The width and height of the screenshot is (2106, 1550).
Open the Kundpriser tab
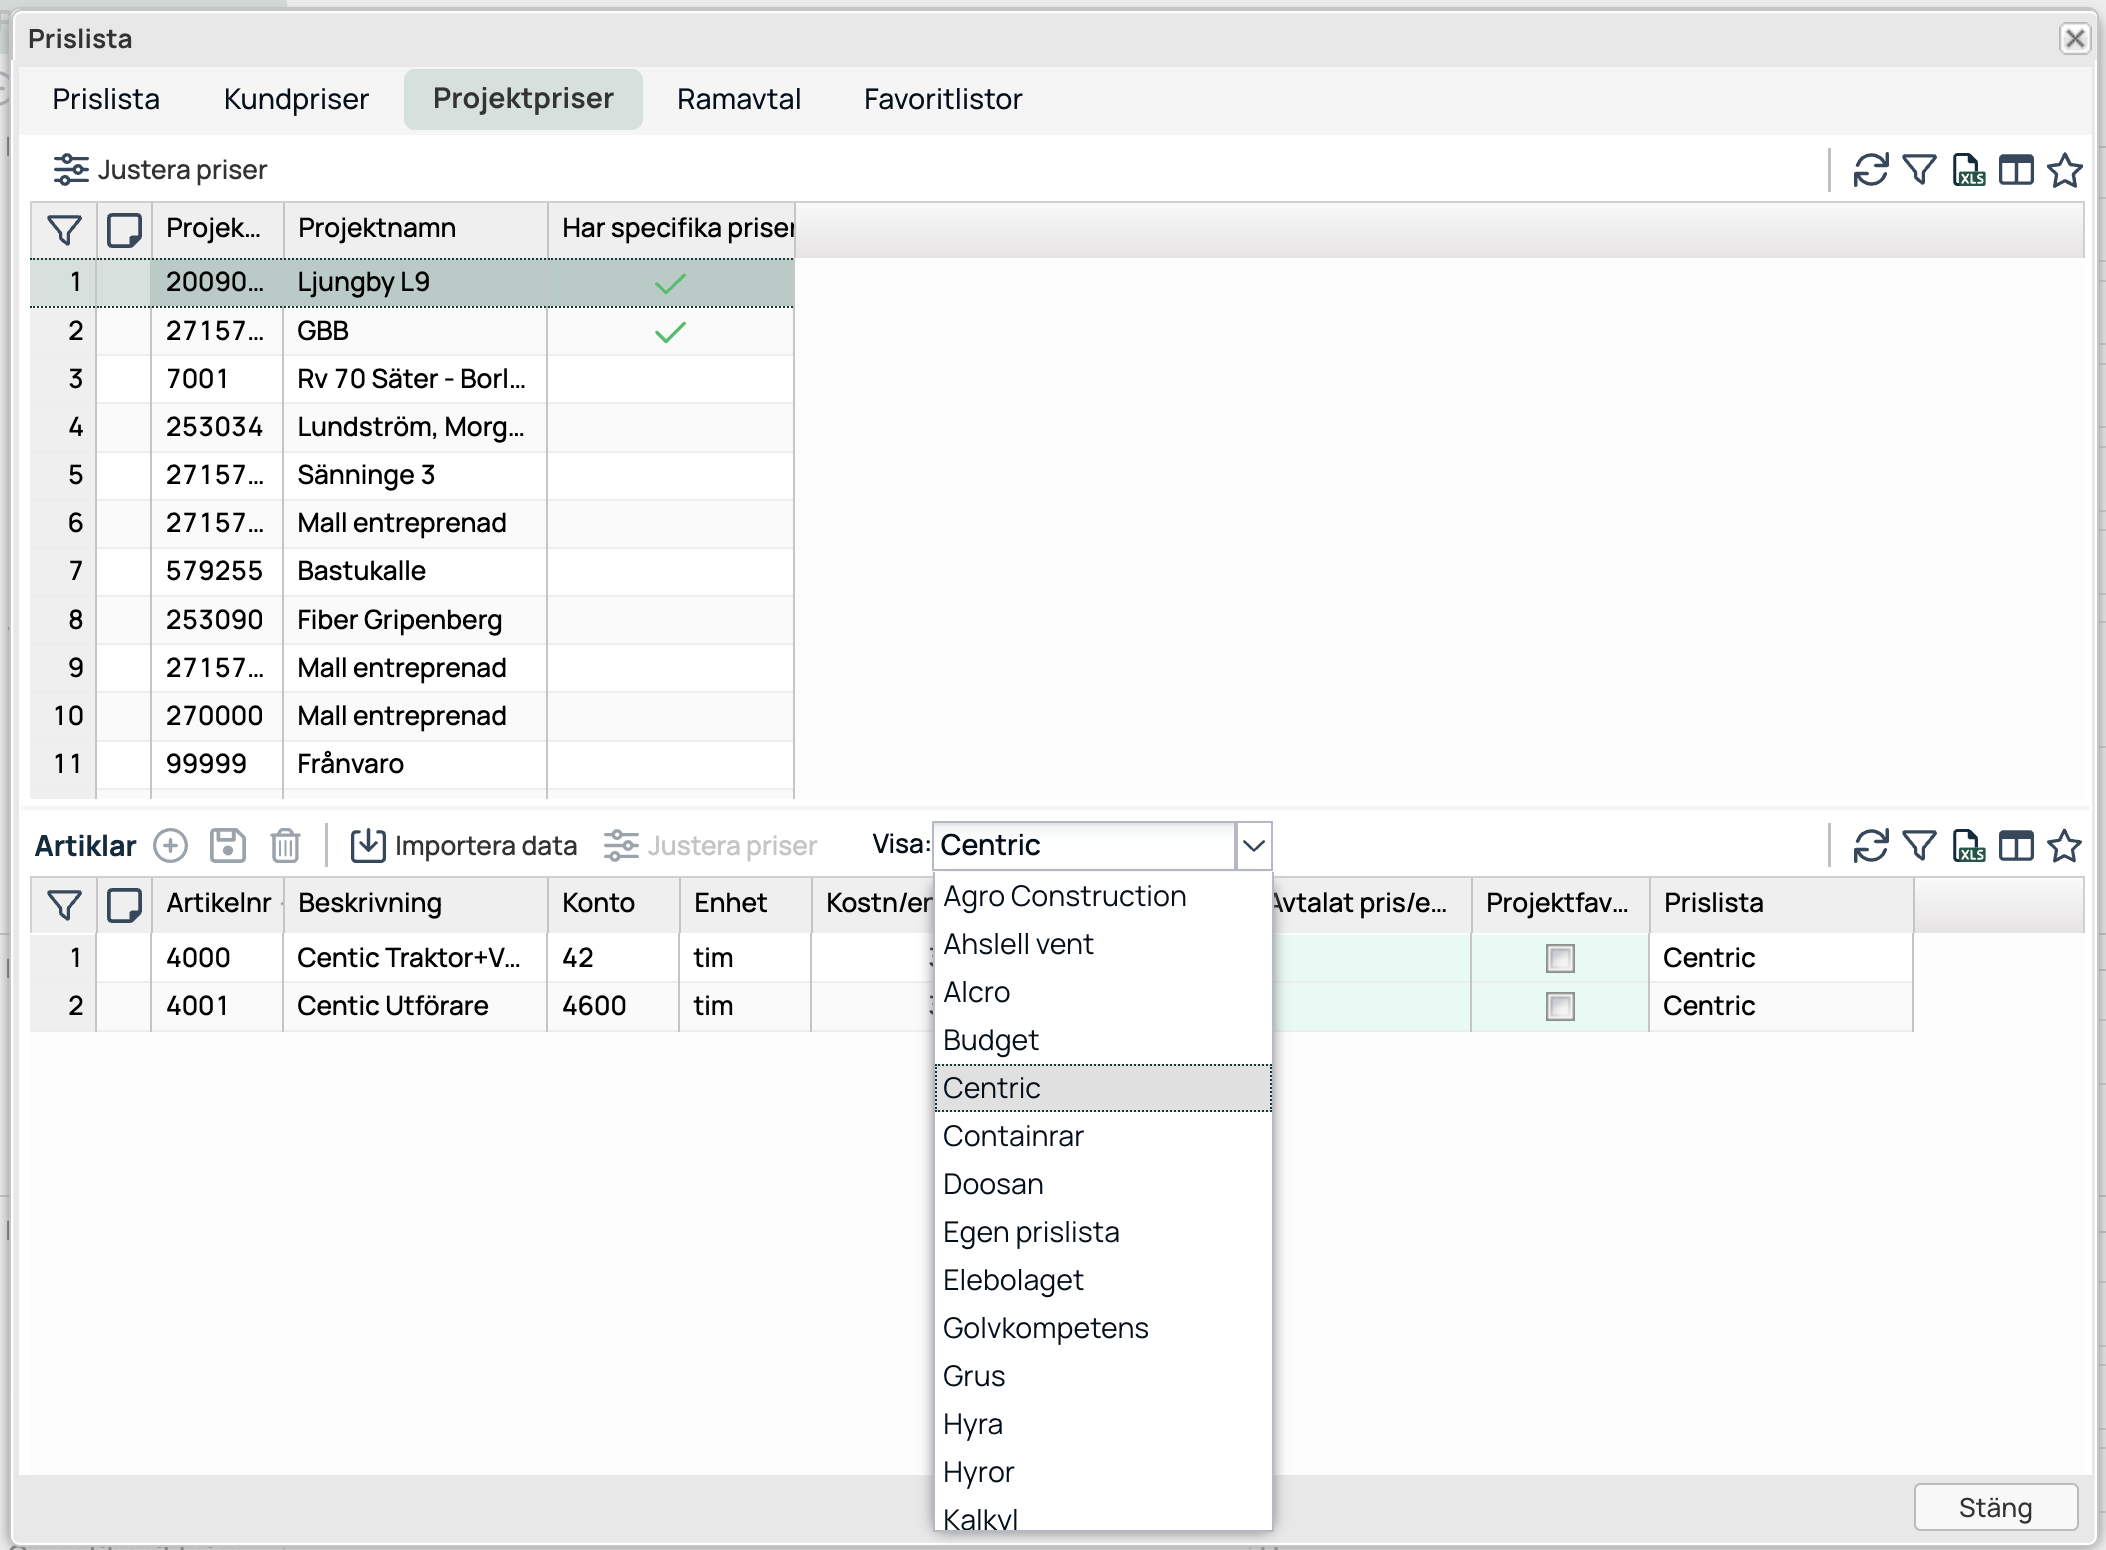click(x=296, y=99)
